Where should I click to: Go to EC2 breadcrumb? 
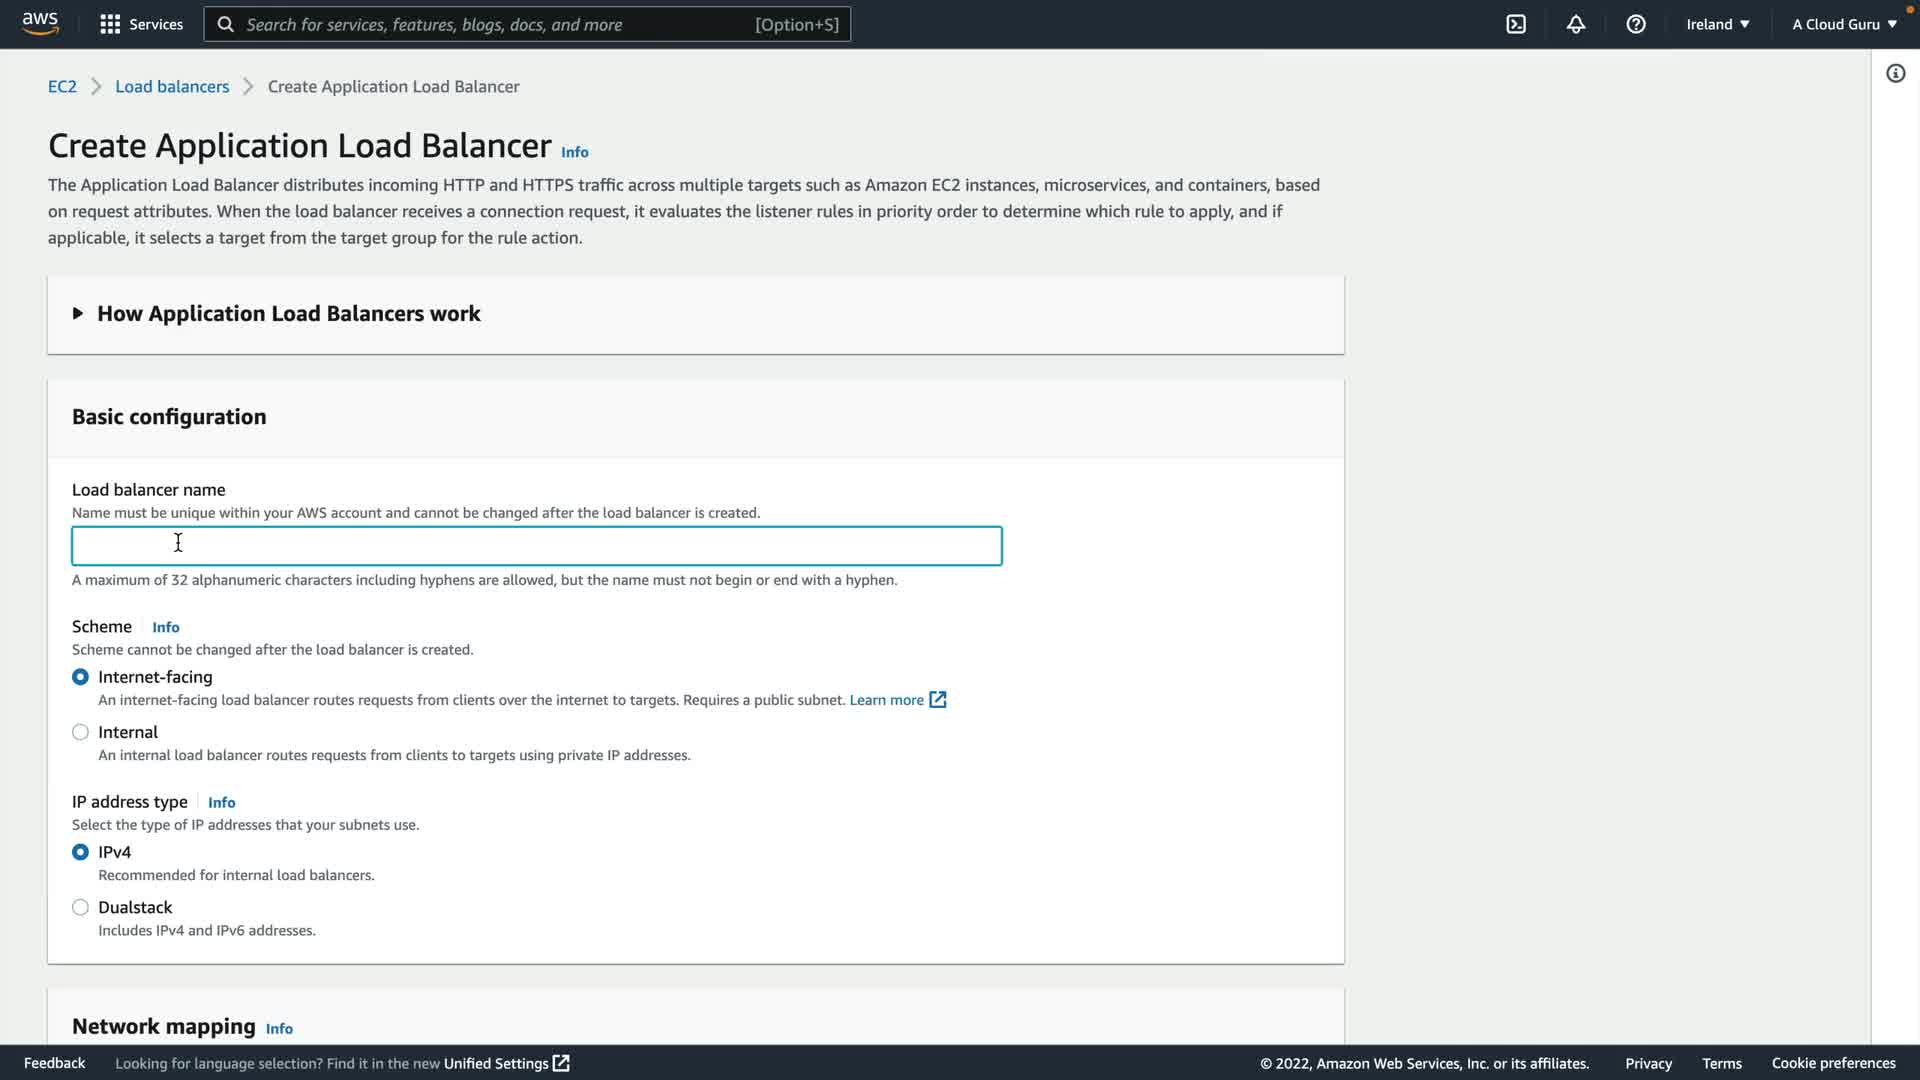pyautogui.click(x=62, y=86)
